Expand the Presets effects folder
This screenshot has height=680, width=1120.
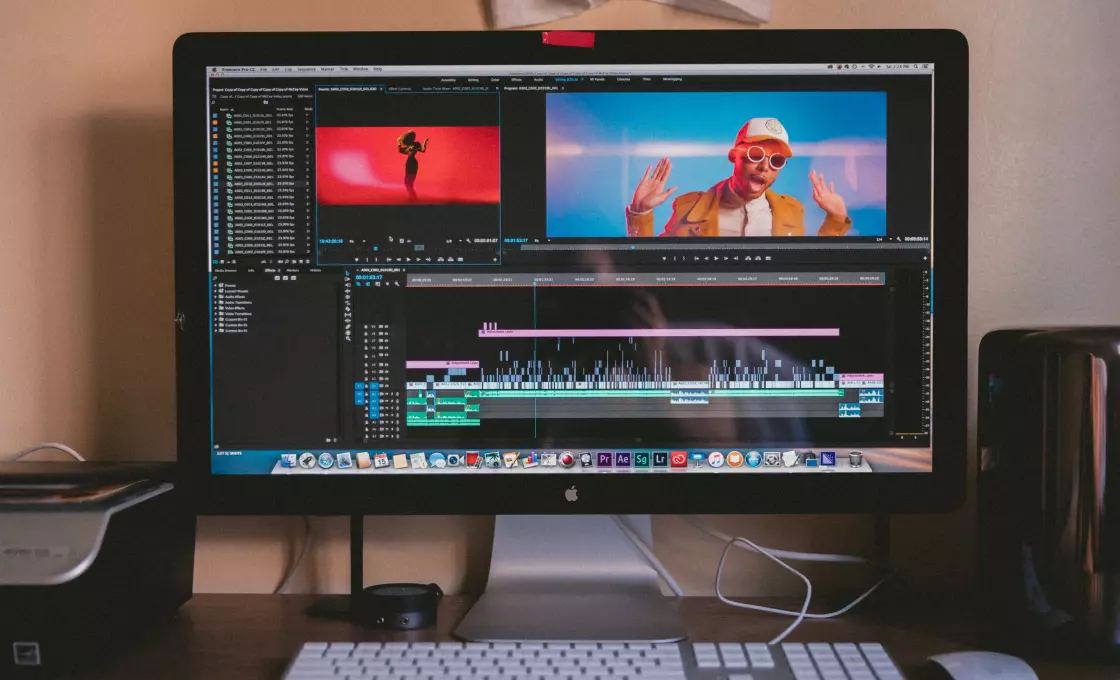click(x=216, y=285)
